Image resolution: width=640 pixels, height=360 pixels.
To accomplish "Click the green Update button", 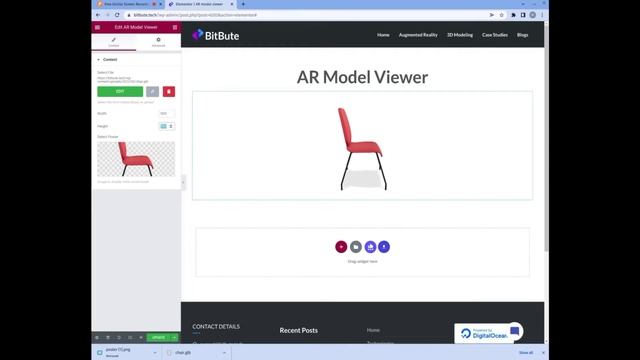I will pos(158,338).
